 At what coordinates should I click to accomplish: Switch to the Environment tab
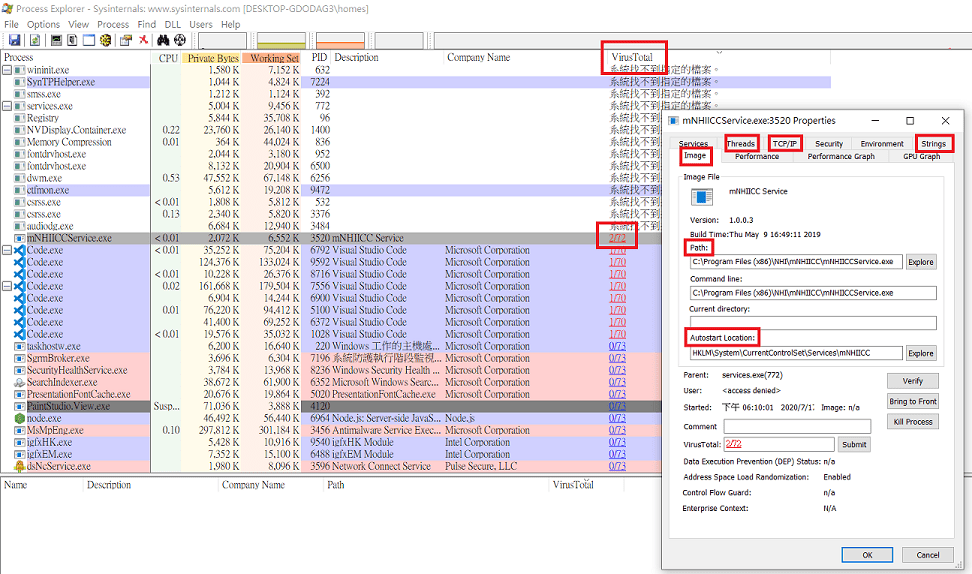882,143
